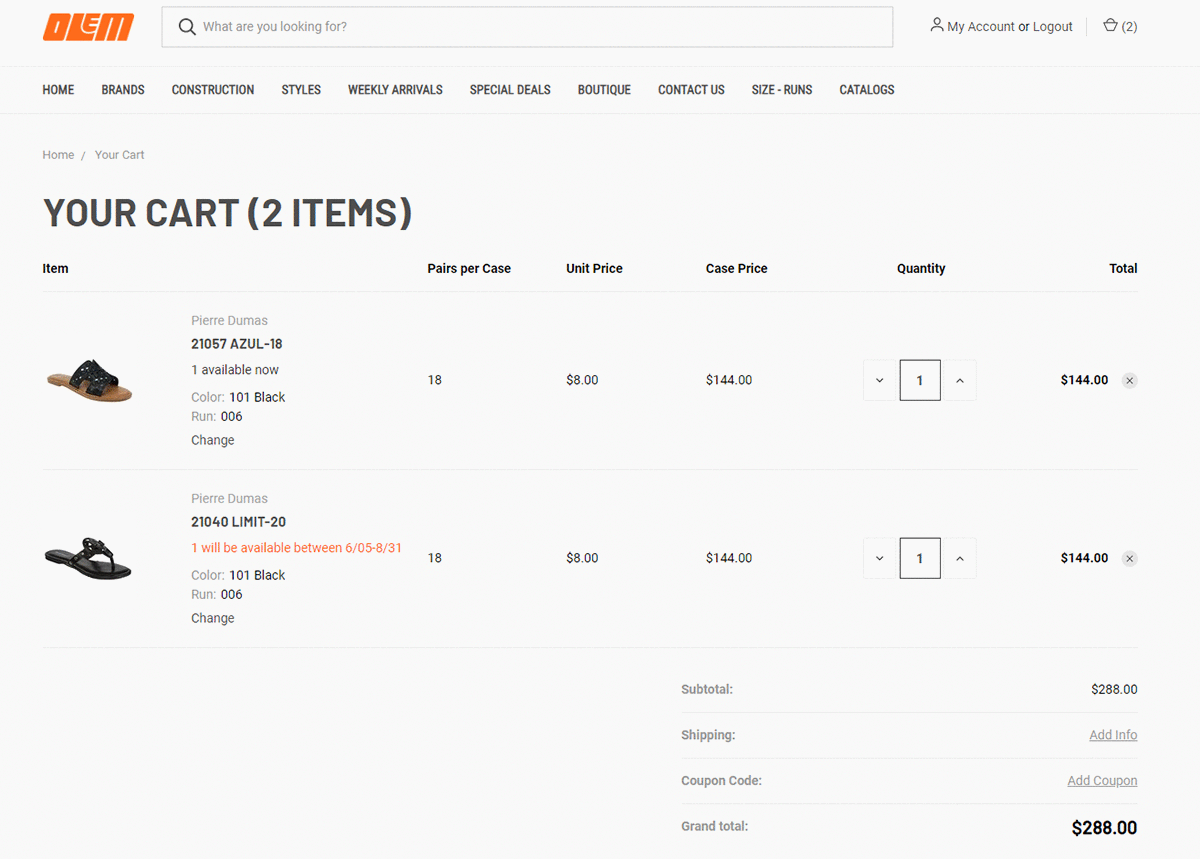Click Add Info for shipping
Screen dimensions: 1200x859
[1112, 735]
